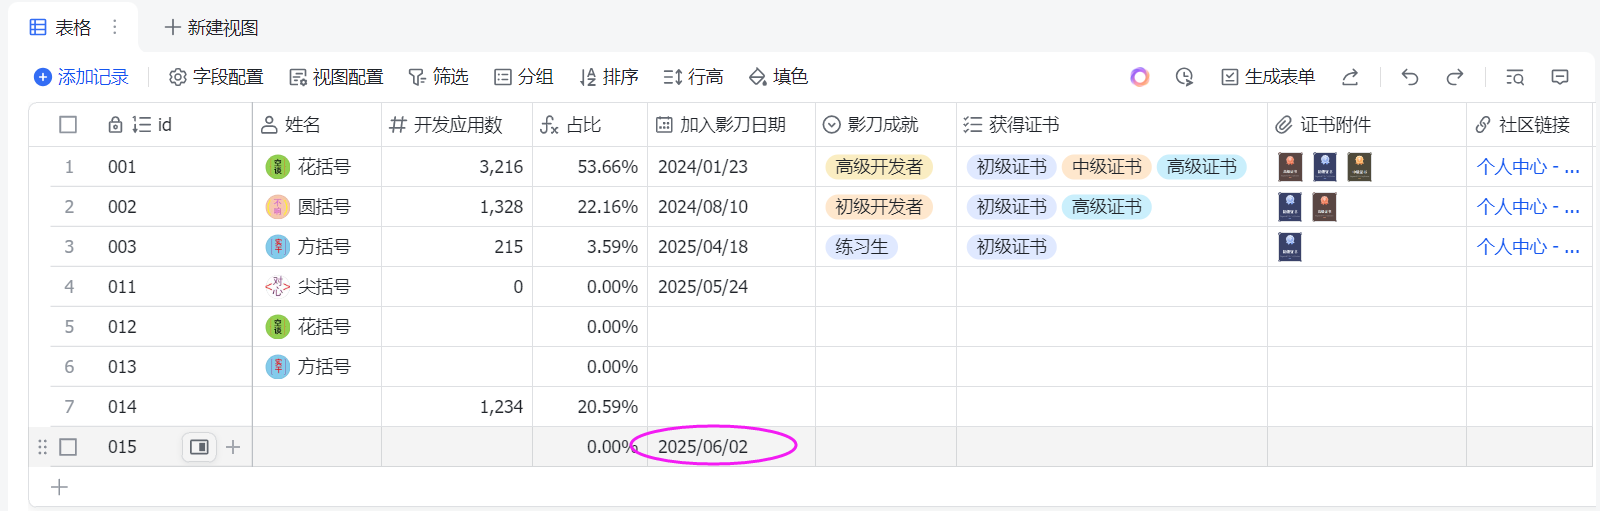Open the 填色 fill color tool
The image size is (1600, 511).
point(778,77)
